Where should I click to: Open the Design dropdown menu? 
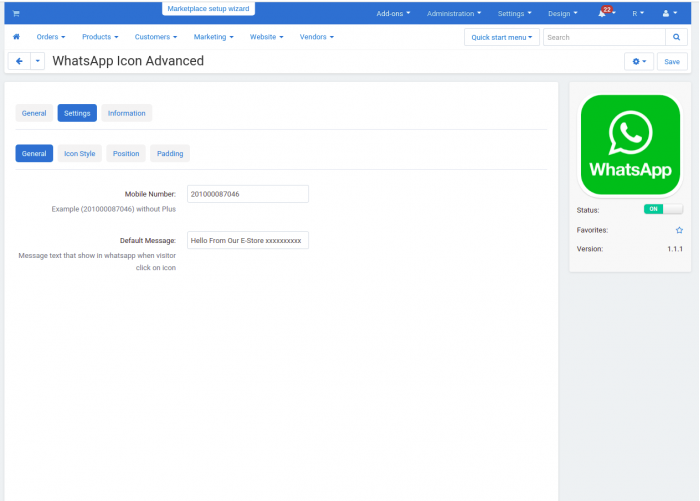(562, 13)
